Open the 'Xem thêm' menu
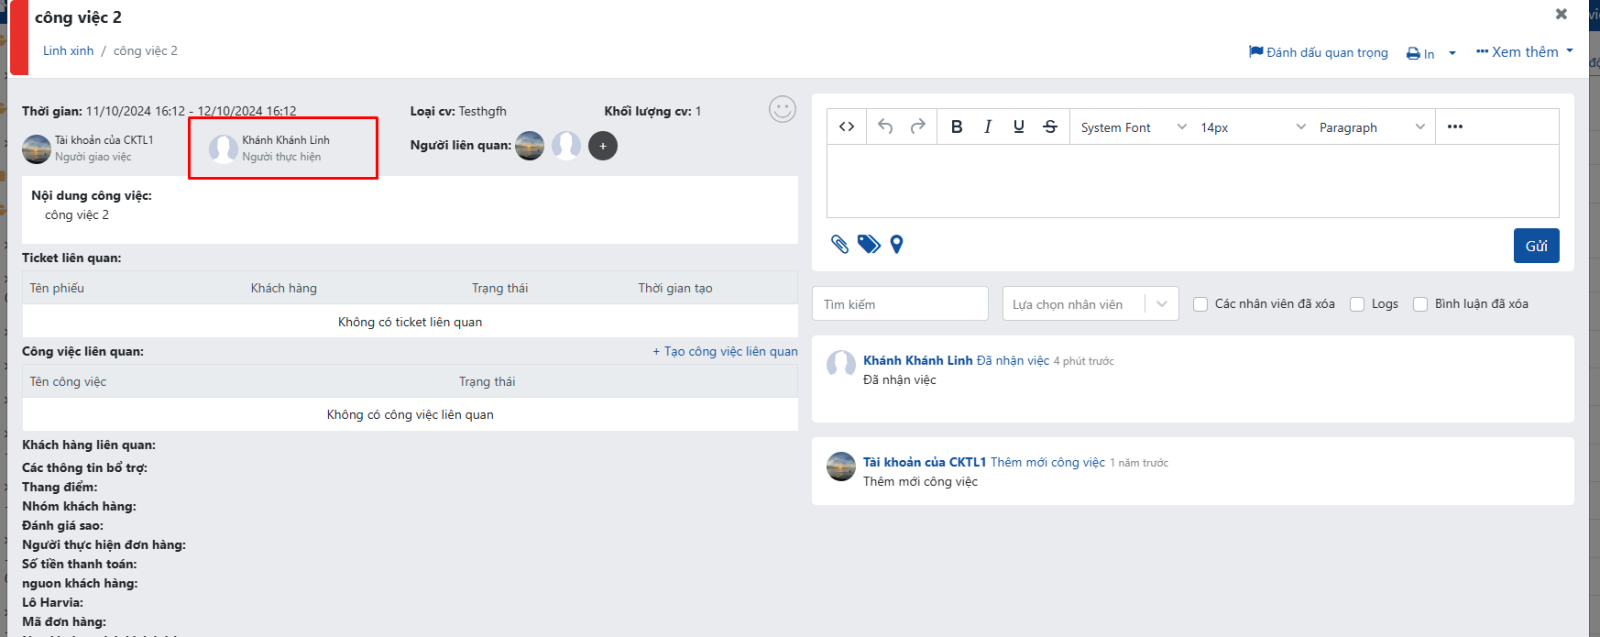The width and height of the screenshot is (1600, 637). click(x=1524, y=52)
